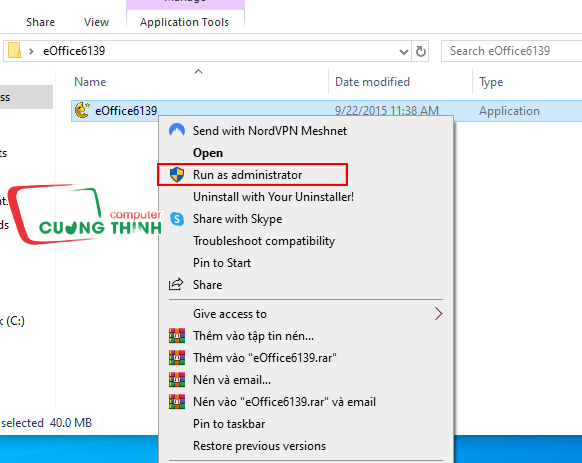This screenshot has width=582, height=463.
Task: Click WinRAR icon beside "Thêm vào tập tin nén..."
Action: pos(177,336)
